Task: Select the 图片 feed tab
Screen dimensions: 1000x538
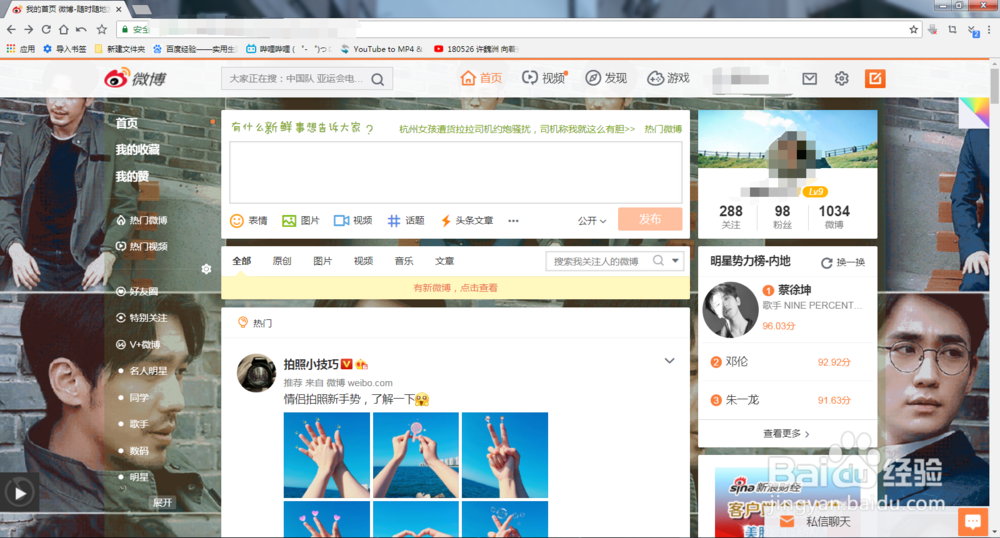Action: (323, 261)
